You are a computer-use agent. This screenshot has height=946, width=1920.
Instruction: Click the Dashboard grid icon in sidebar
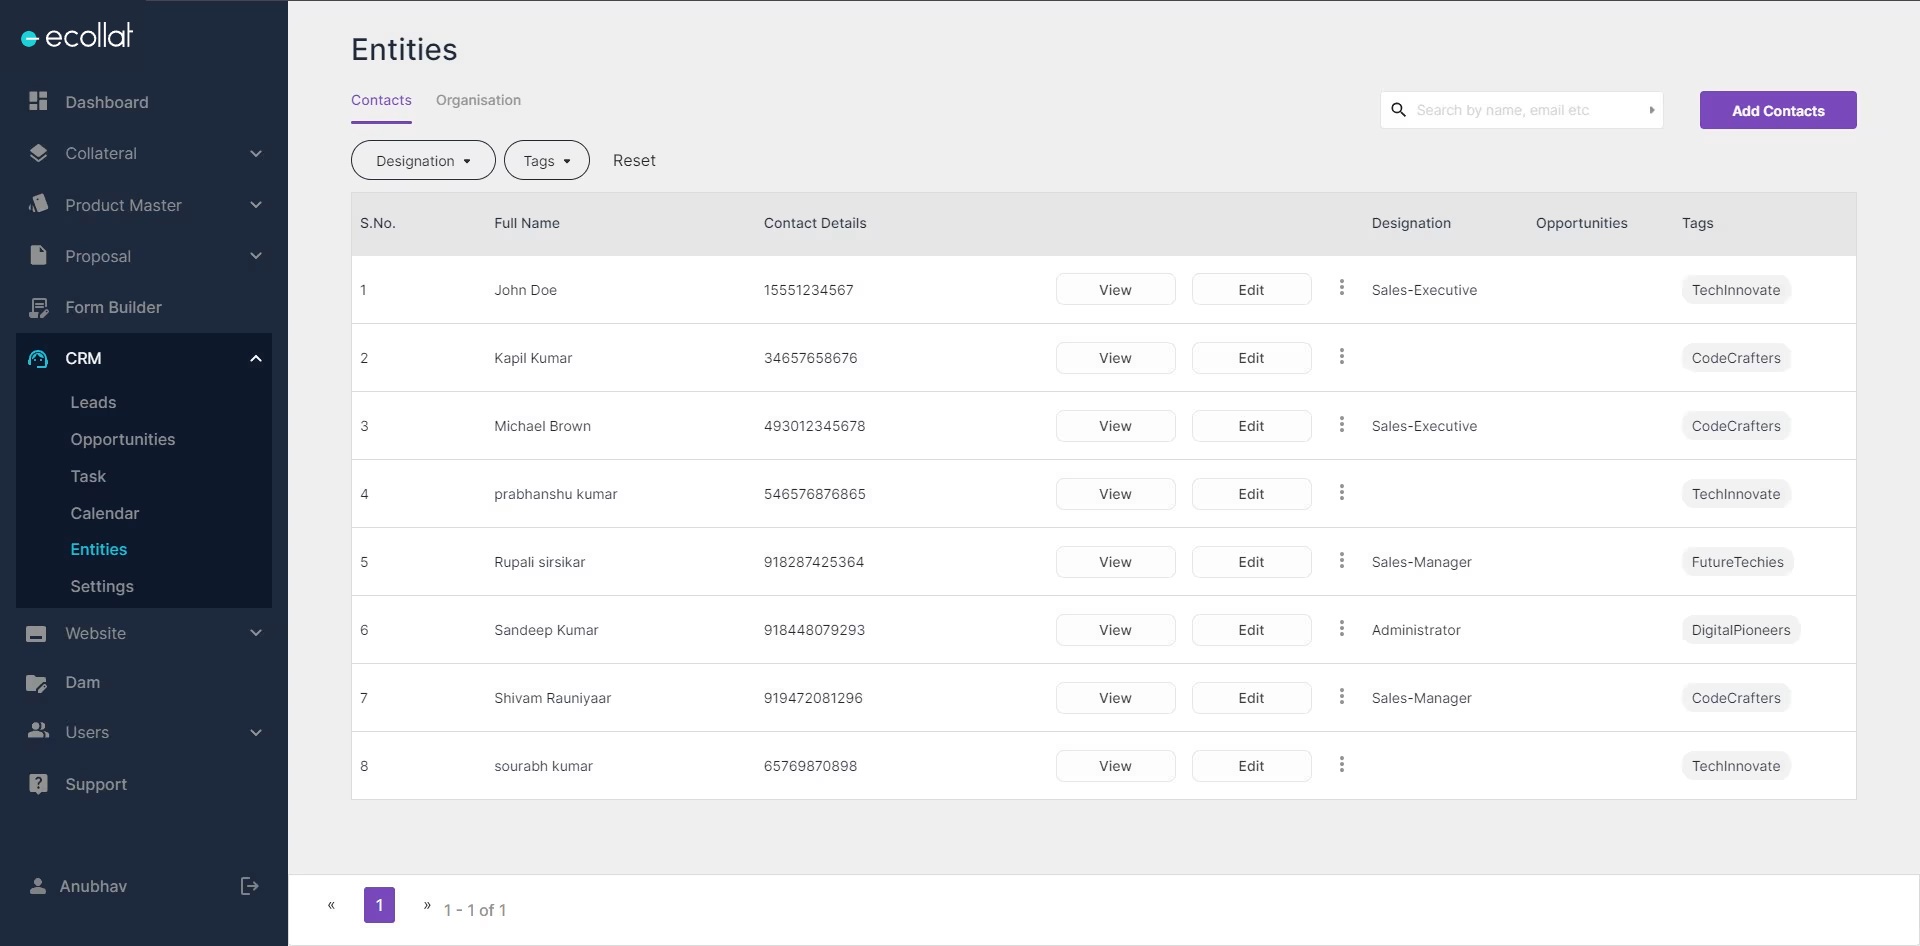[x=38, y=101]
